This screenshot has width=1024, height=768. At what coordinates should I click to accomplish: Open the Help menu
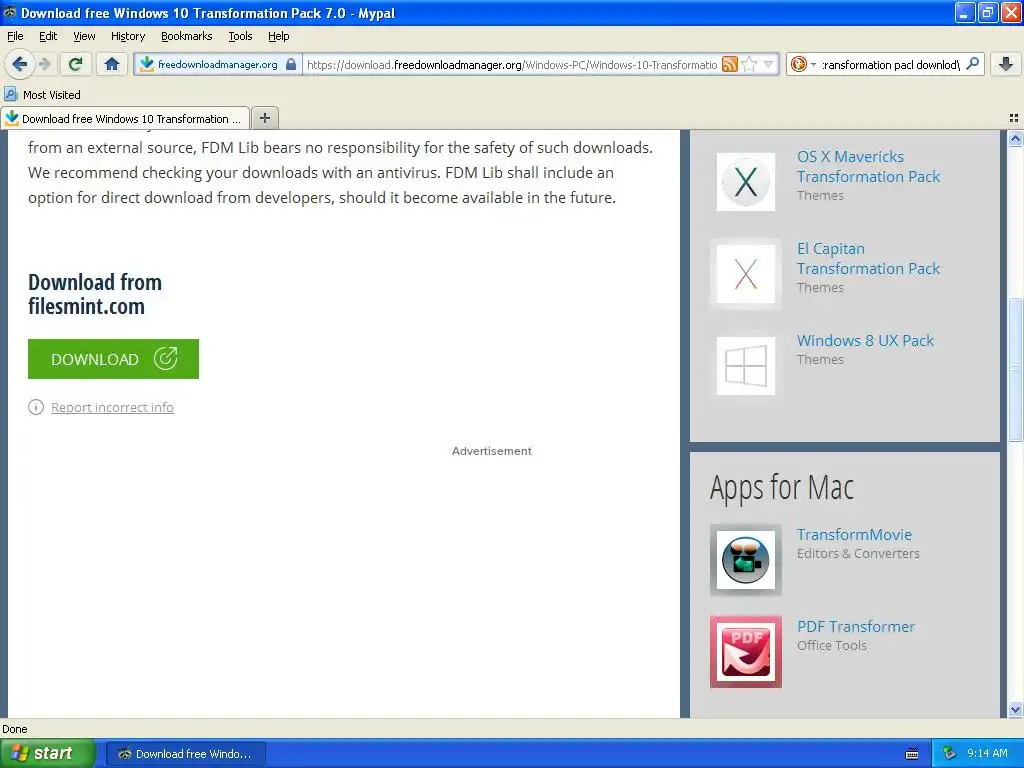click(x=278, y=36)
